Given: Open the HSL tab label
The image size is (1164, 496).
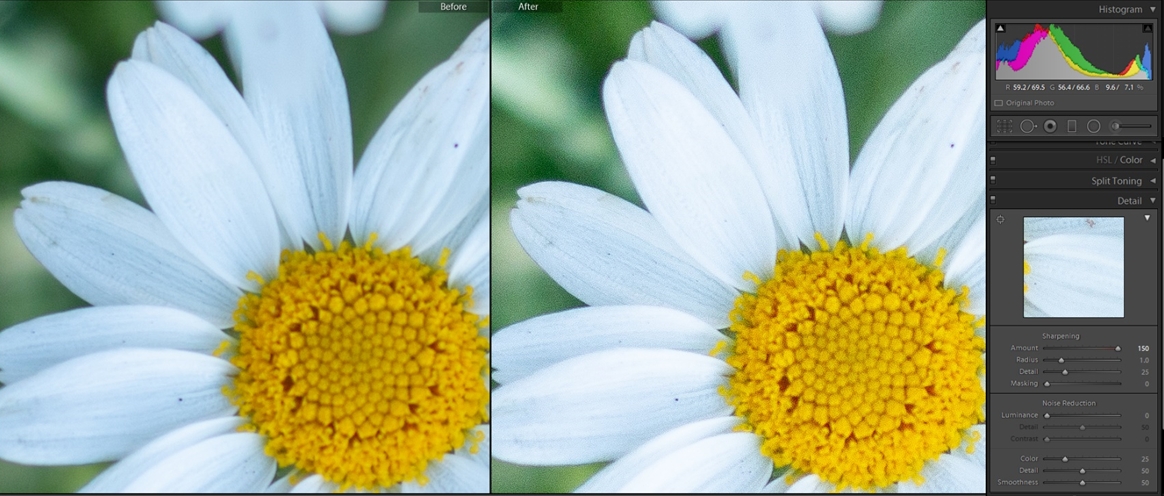Looking at the screenshot, I should 1105,160.
